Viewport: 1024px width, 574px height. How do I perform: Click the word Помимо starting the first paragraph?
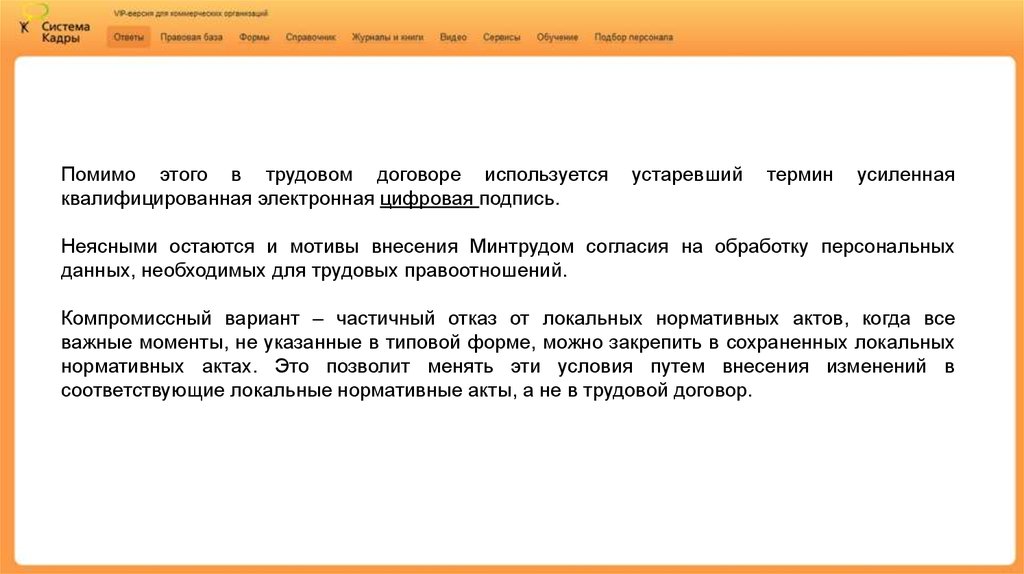click(x=98, y=175)
